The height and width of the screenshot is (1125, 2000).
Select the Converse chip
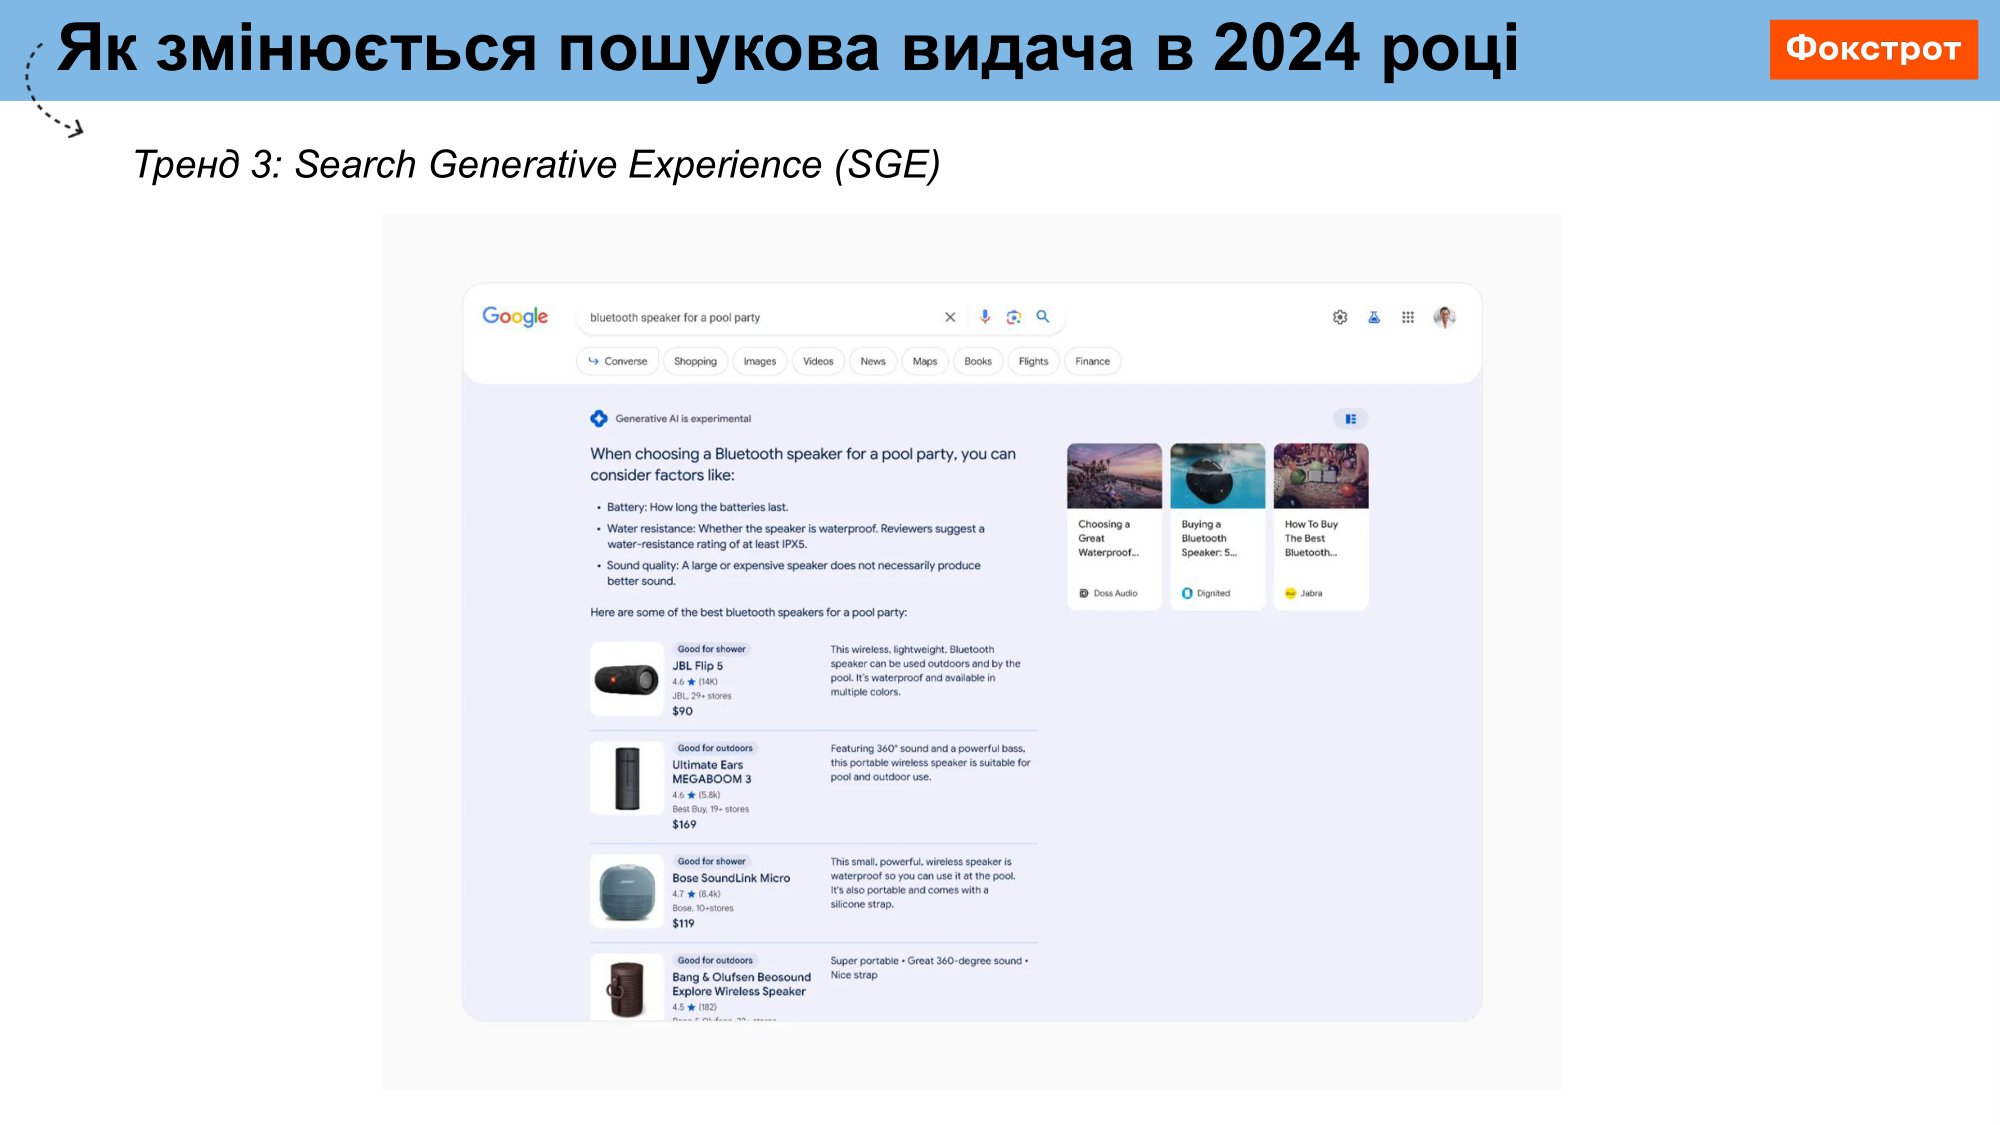click(618, 361)
